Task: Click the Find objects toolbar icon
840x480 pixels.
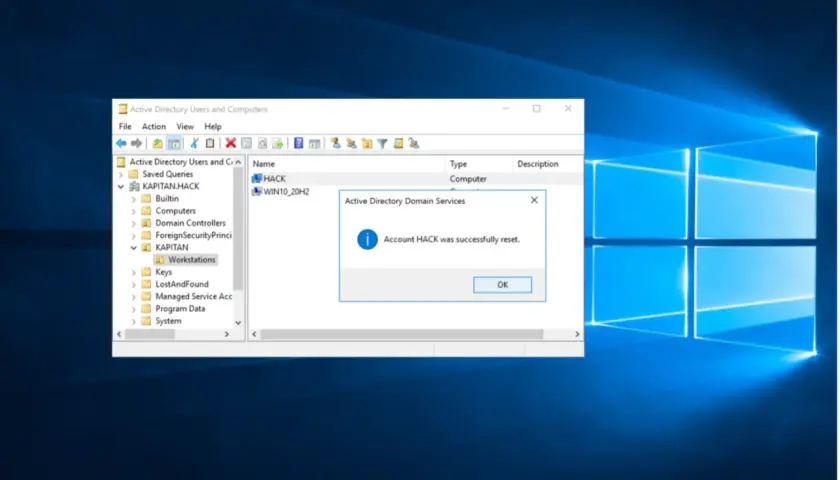Action: [398, 143]
